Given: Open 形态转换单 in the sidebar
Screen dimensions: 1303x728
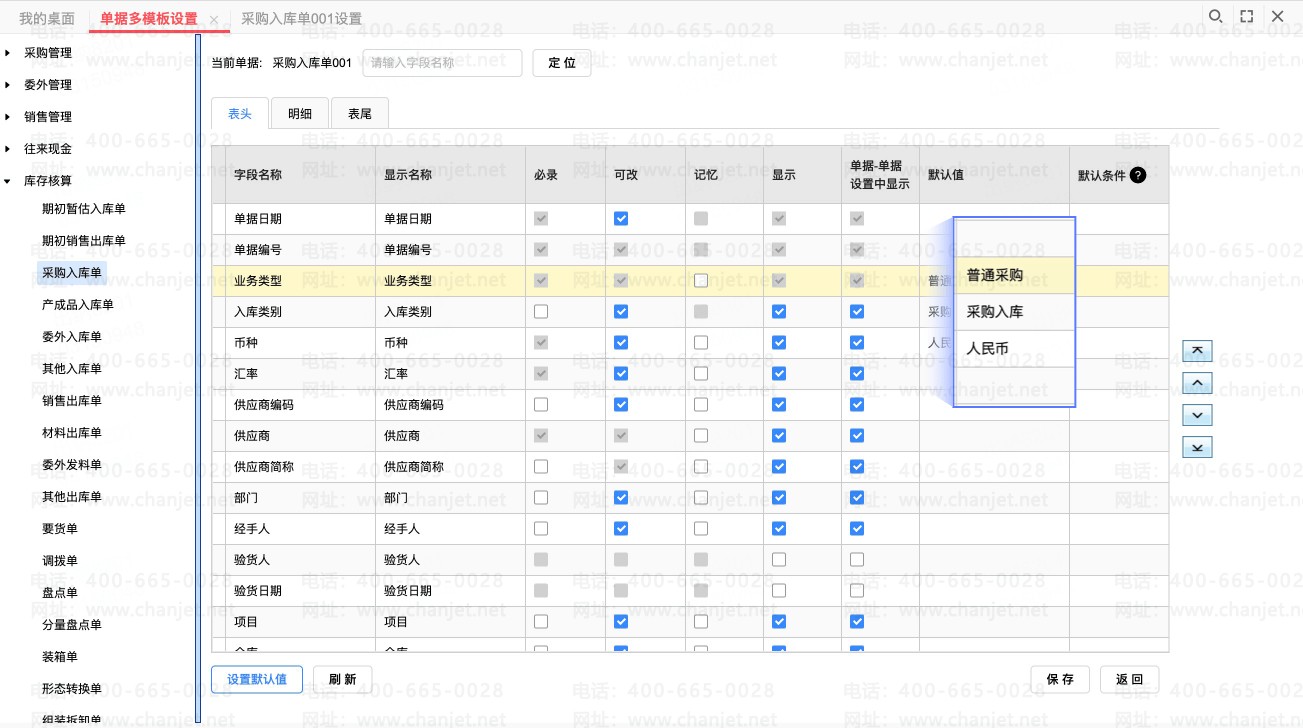Looking at the screenshot, I should [72, 689].
